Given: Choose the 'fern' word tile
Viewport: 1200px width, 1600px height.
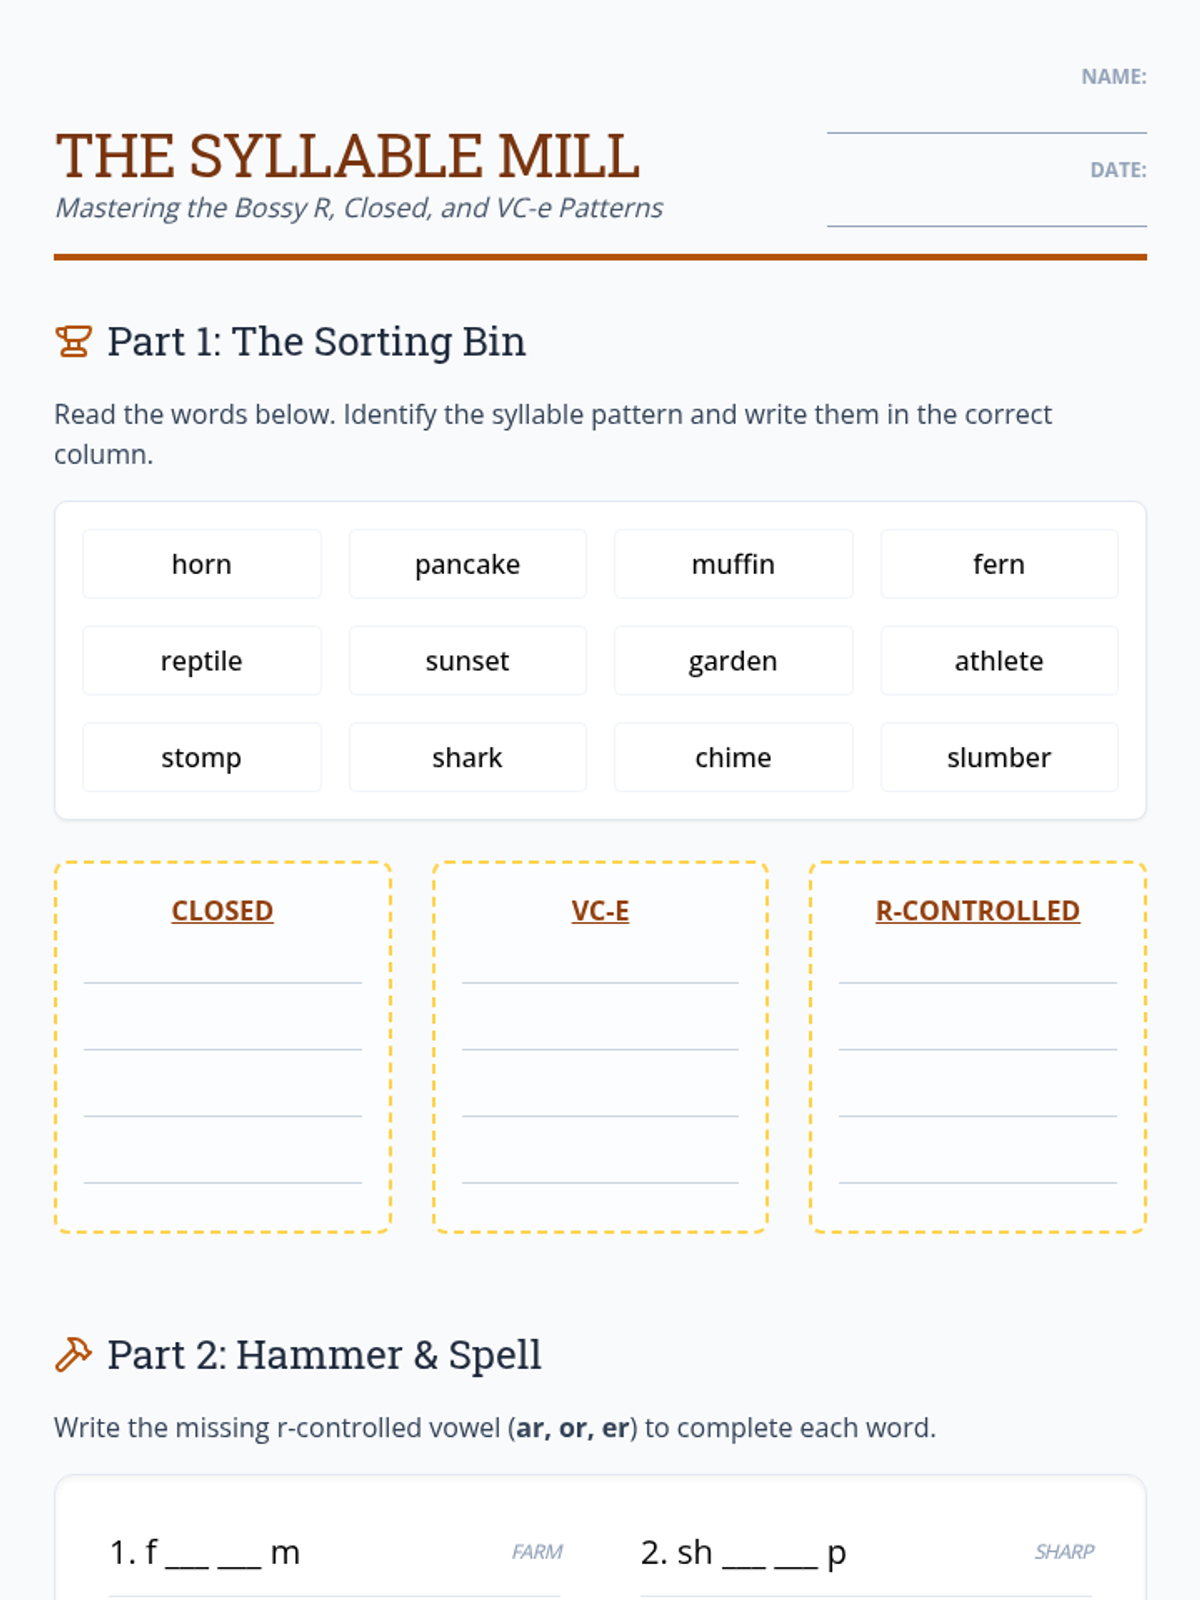Looking at the screenshot, I should point(998,564).
